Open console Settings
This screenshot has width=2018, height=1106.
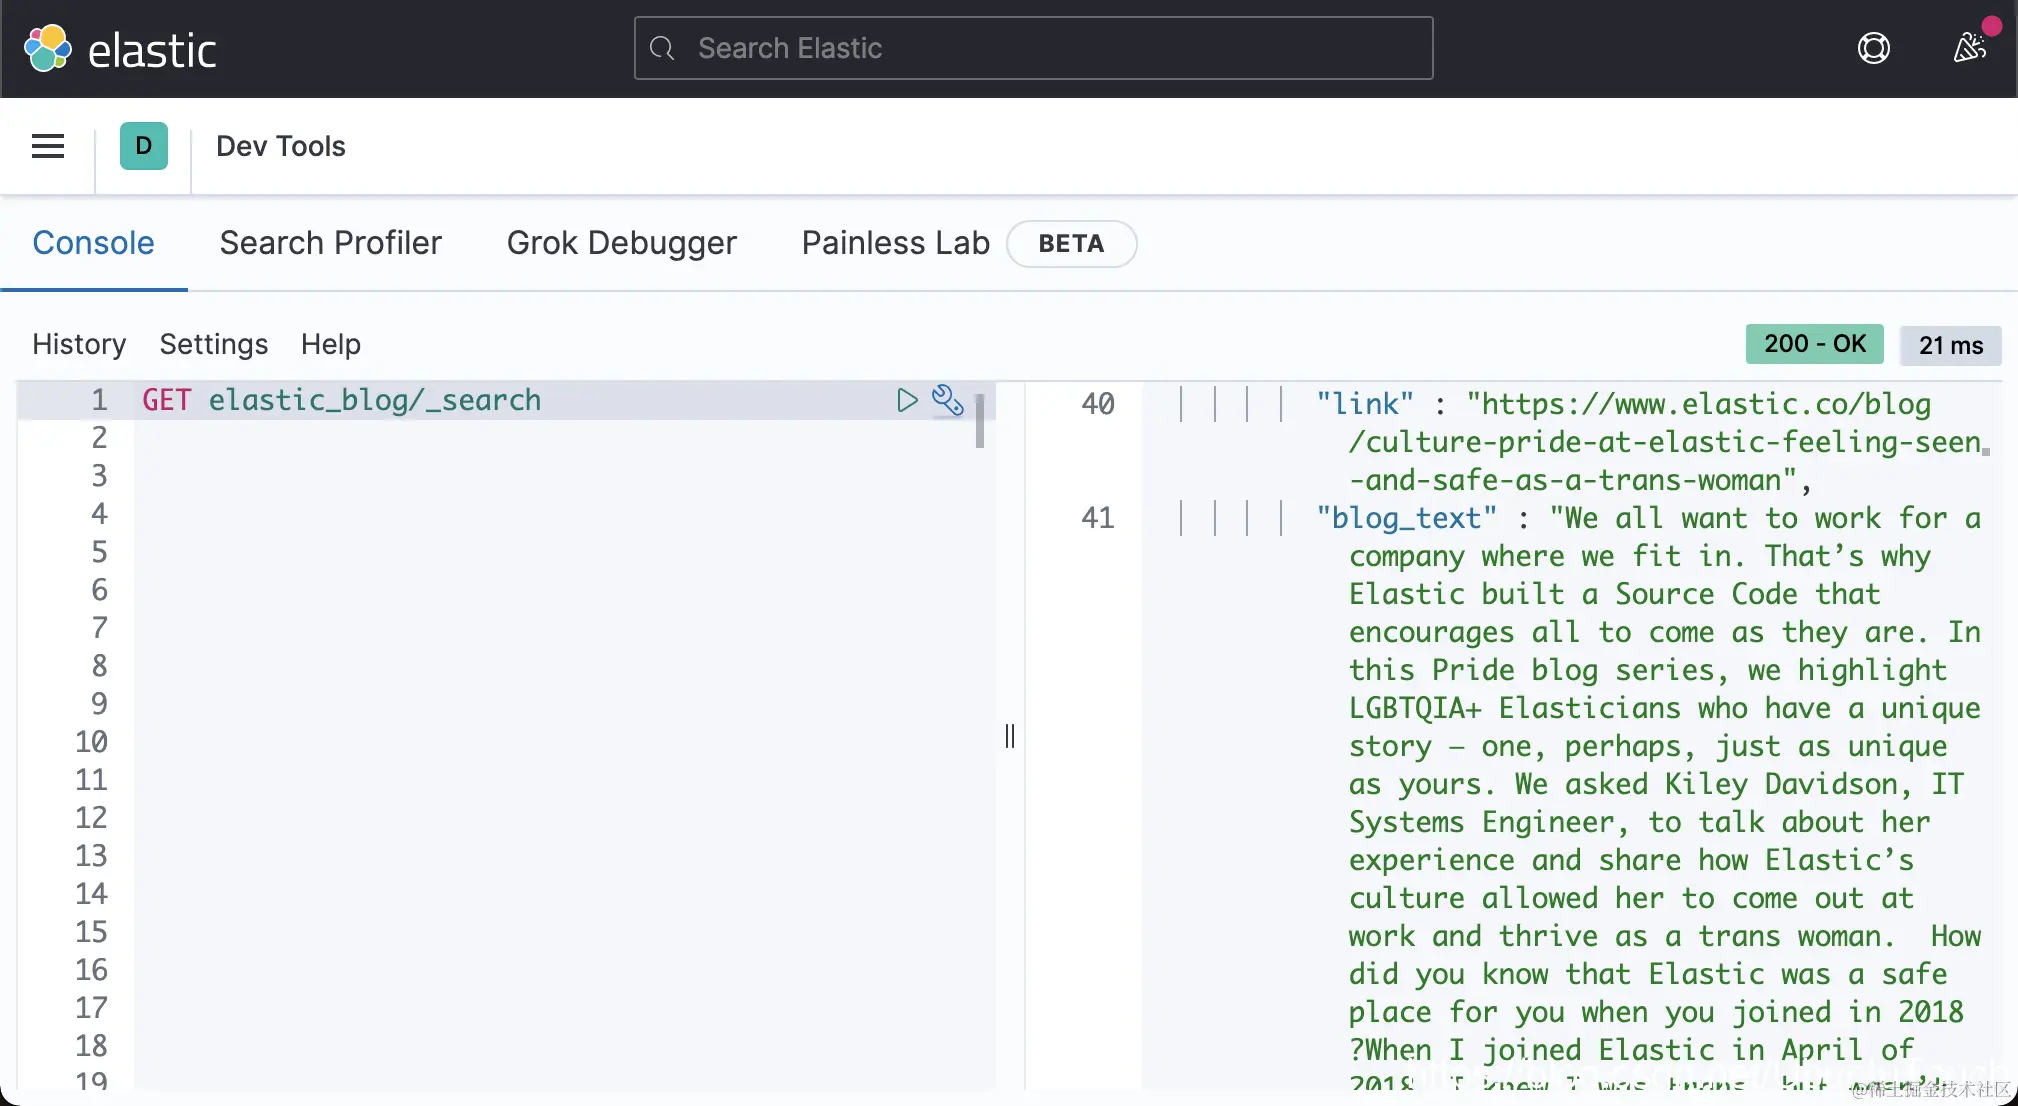click(x=213, y=344)
